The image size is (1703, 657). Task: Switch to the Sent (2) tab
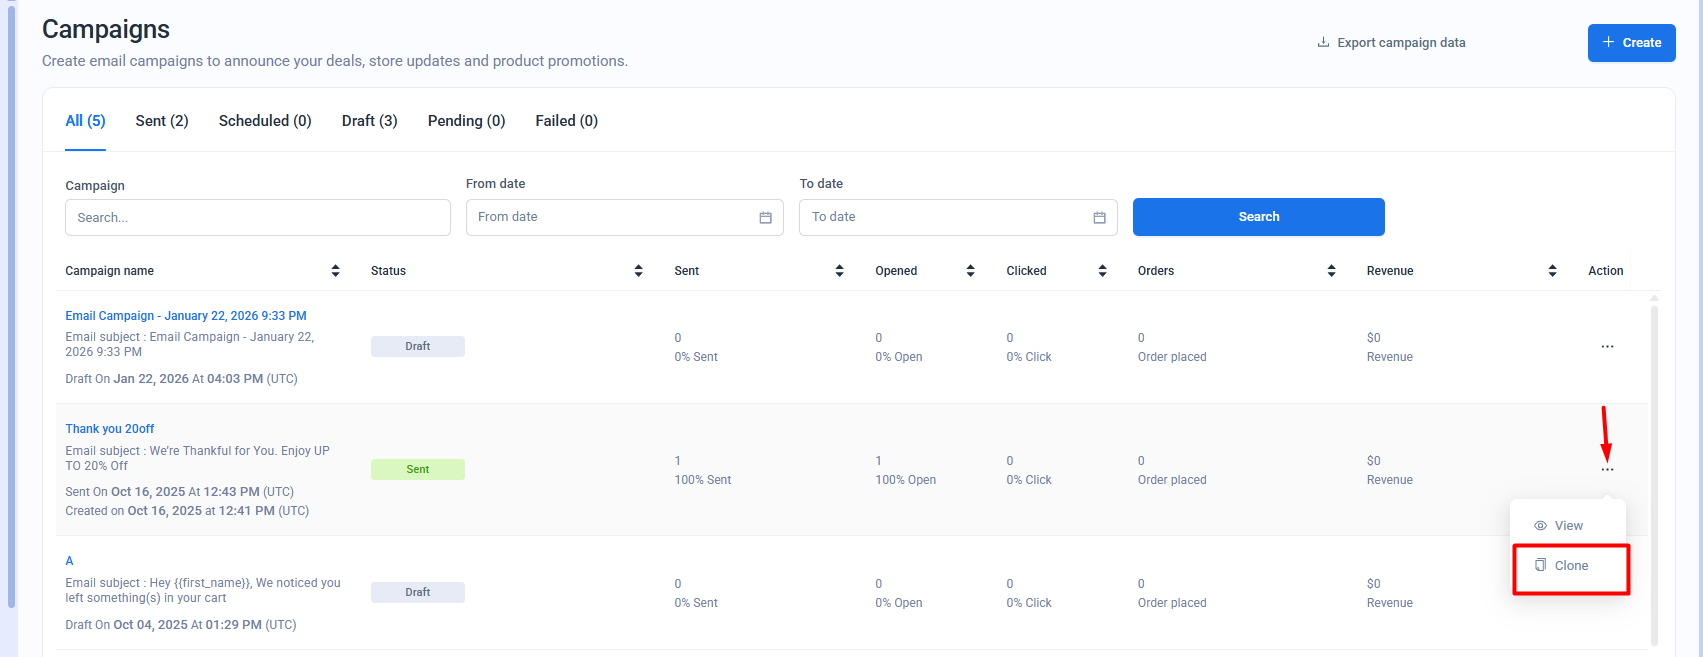tap(162, 121)
